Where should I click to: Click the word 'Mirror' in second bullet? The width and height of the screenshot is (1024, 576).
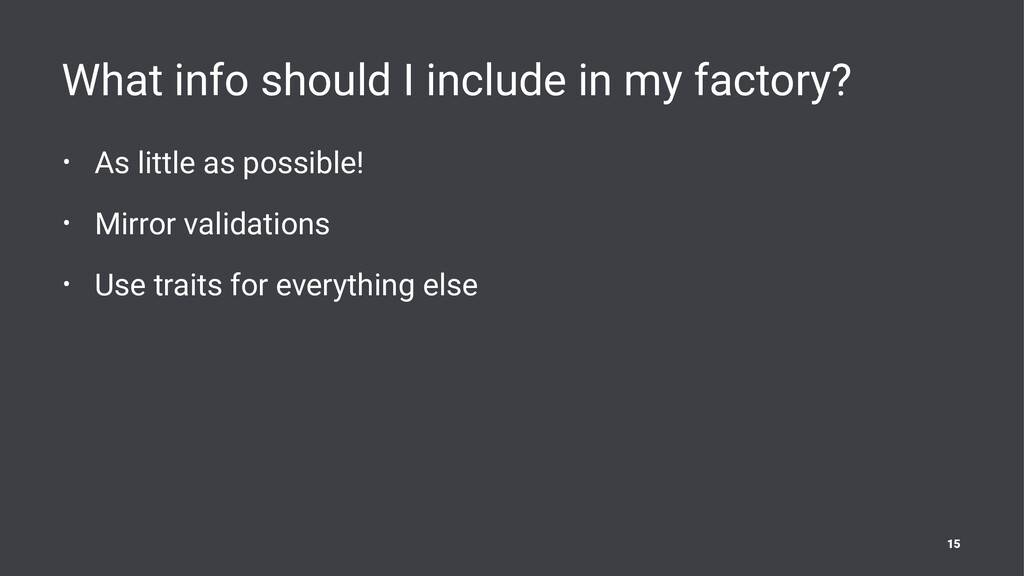pyautogui.click(x=135, y=224)
